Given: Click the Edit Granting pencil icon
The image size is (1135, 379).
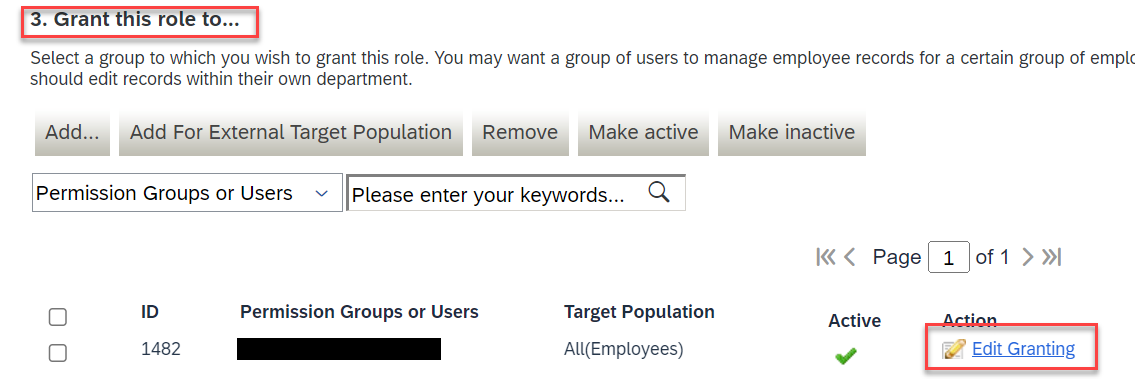Looking at the screenshot, I should coord(954,349).
